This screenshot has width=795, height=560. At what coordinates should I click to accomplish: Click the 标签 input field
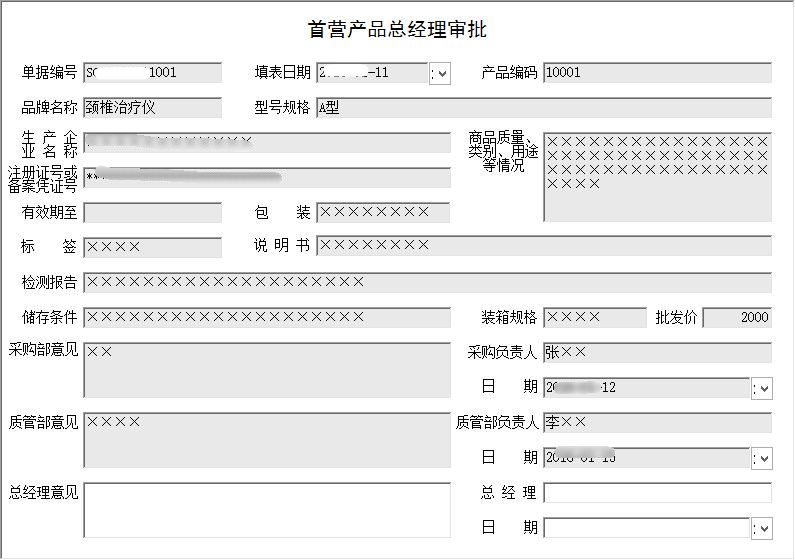coord(153,247)
